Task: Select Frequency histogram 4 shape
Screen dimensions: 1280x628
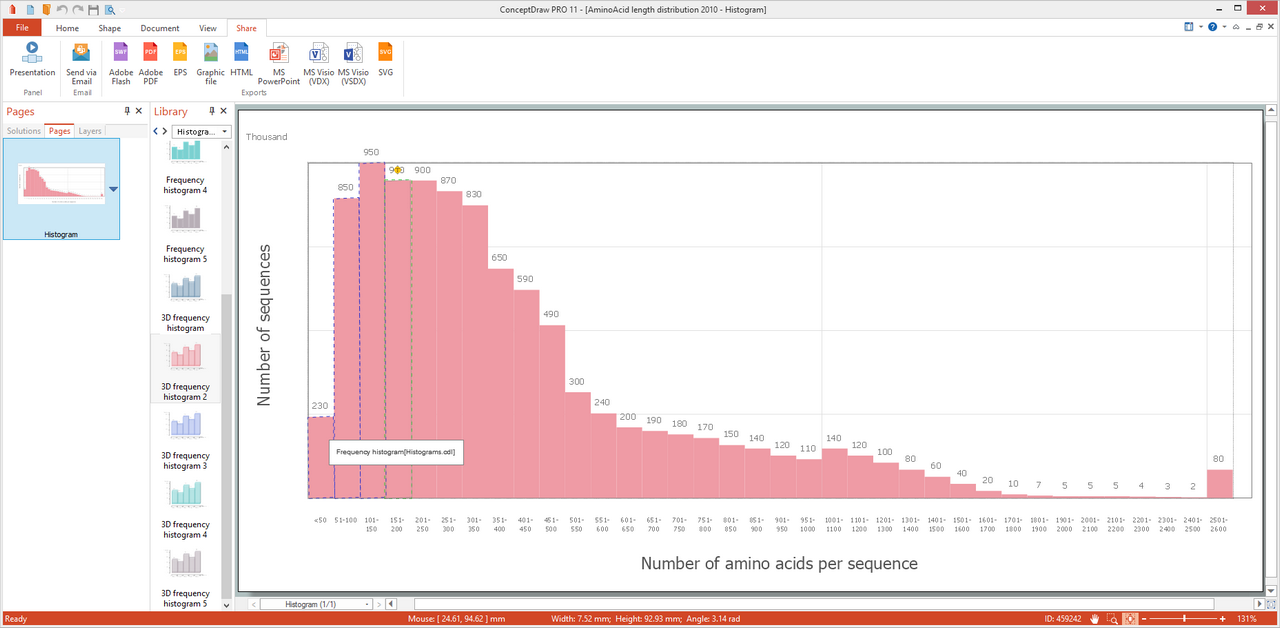Action: click(185, 167)
